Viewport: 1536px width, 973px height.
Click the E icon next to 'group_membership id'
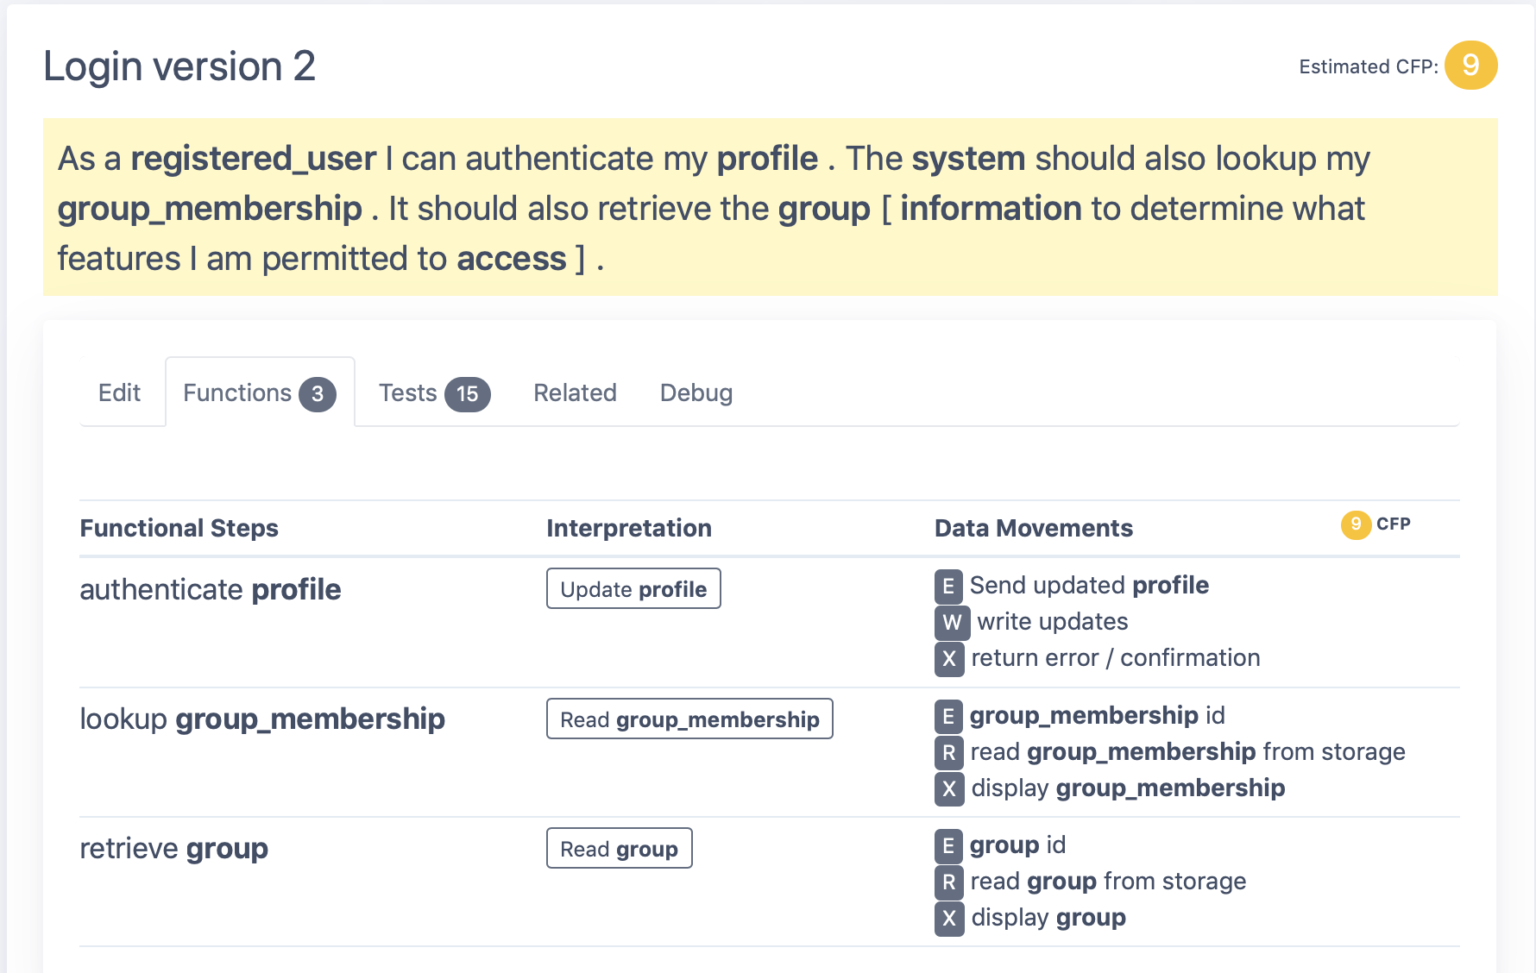pos(948,716)
